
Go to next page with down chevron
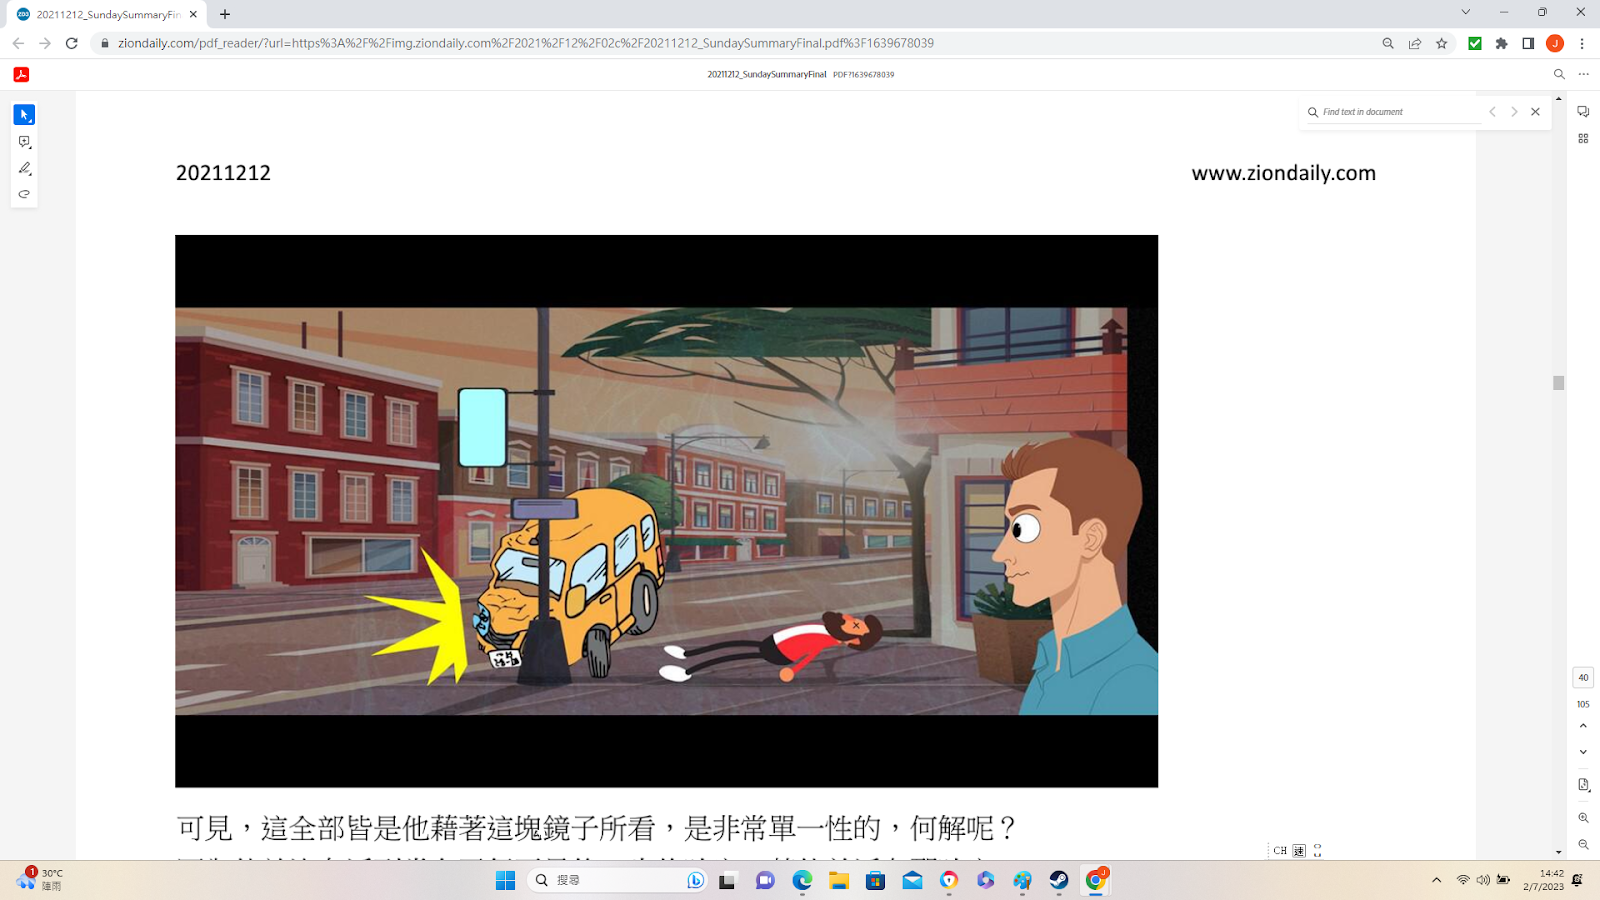point(1583,752)
